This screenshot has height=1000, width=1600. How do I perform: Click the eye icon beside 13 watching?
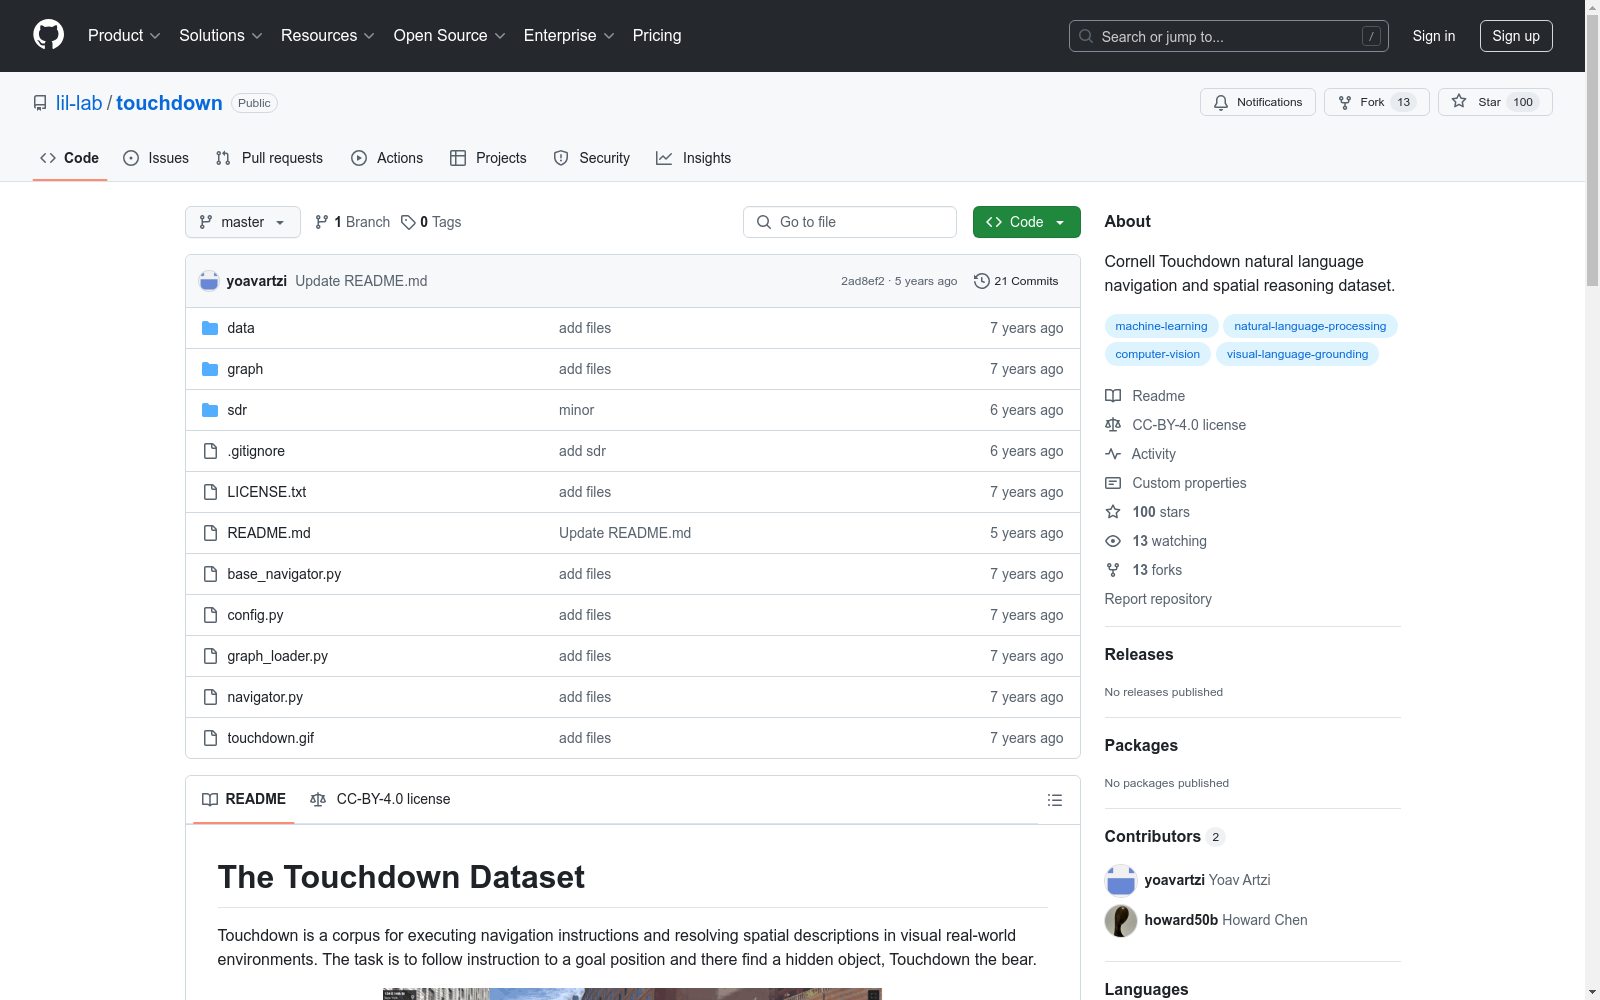point(1113,541)
